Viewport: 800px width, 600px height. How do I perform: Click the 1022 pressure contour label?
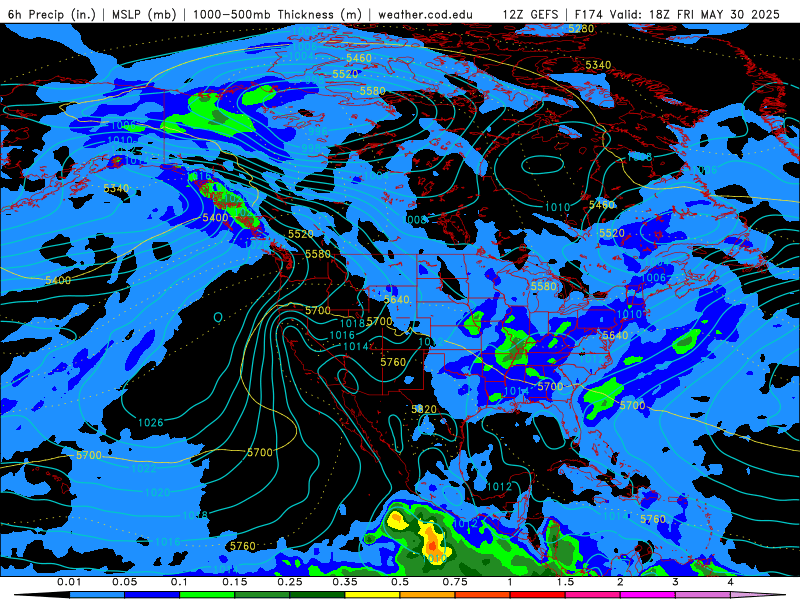pyautogui.click(x=144, y=468)
